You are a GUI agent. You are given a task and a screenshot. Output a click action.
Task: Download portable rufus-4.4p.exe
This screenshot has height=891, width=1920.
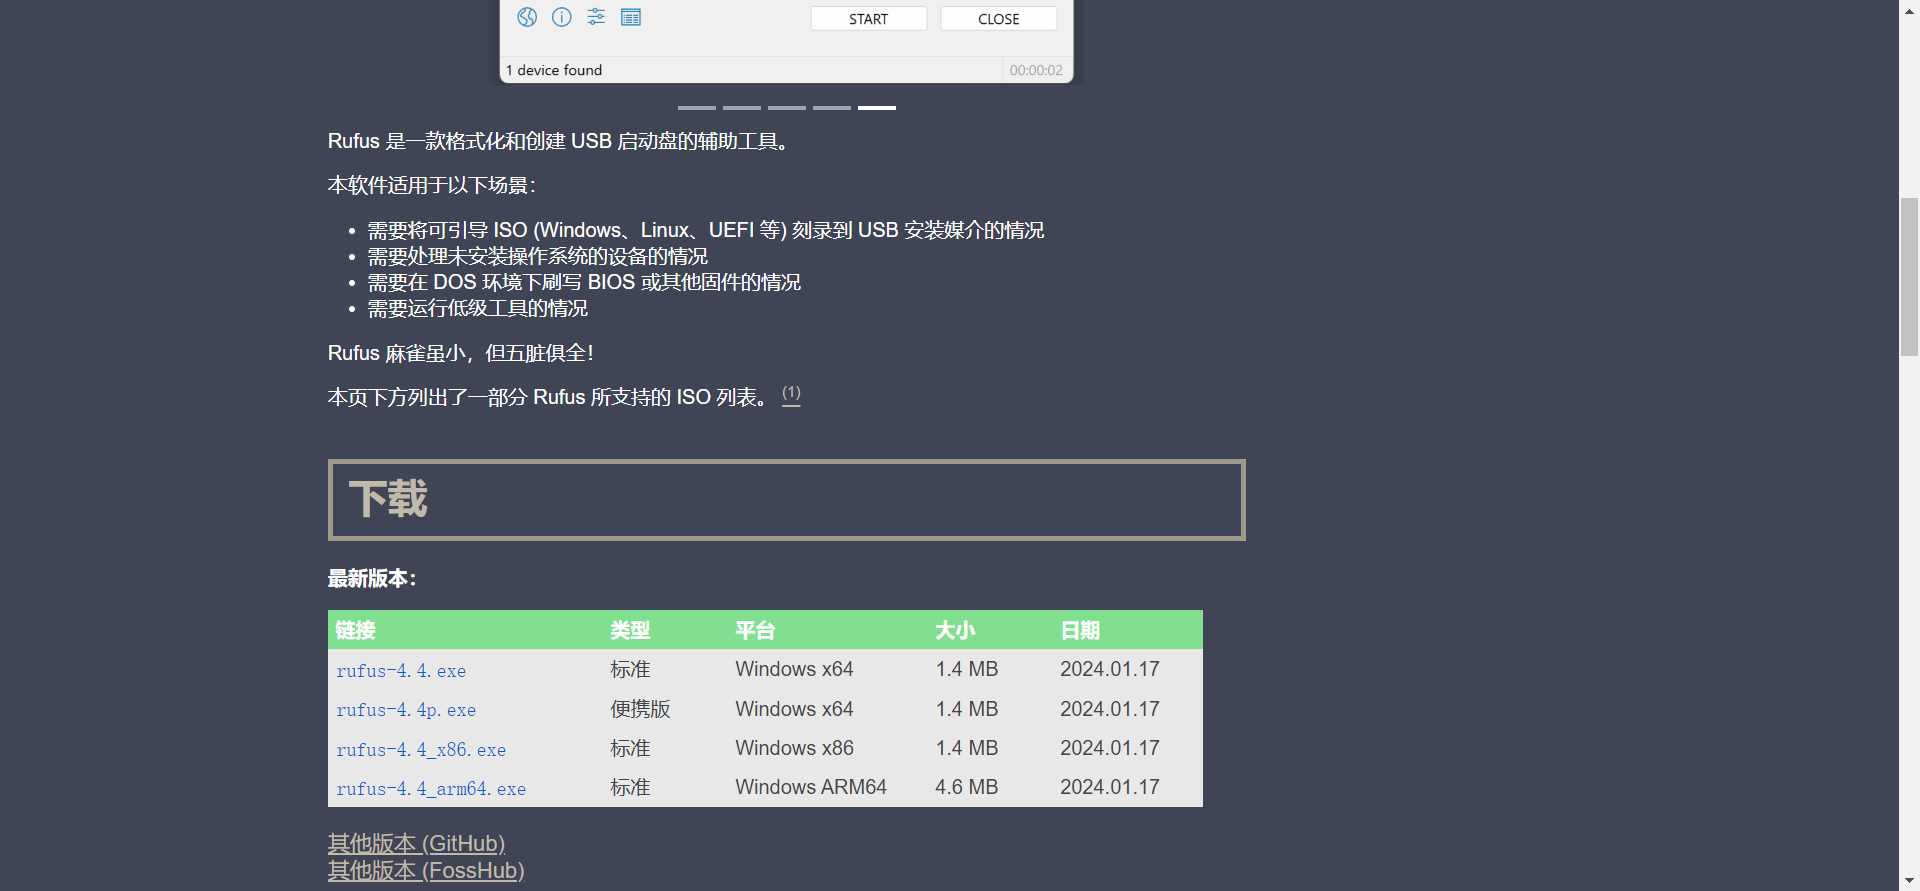point(406,710)
